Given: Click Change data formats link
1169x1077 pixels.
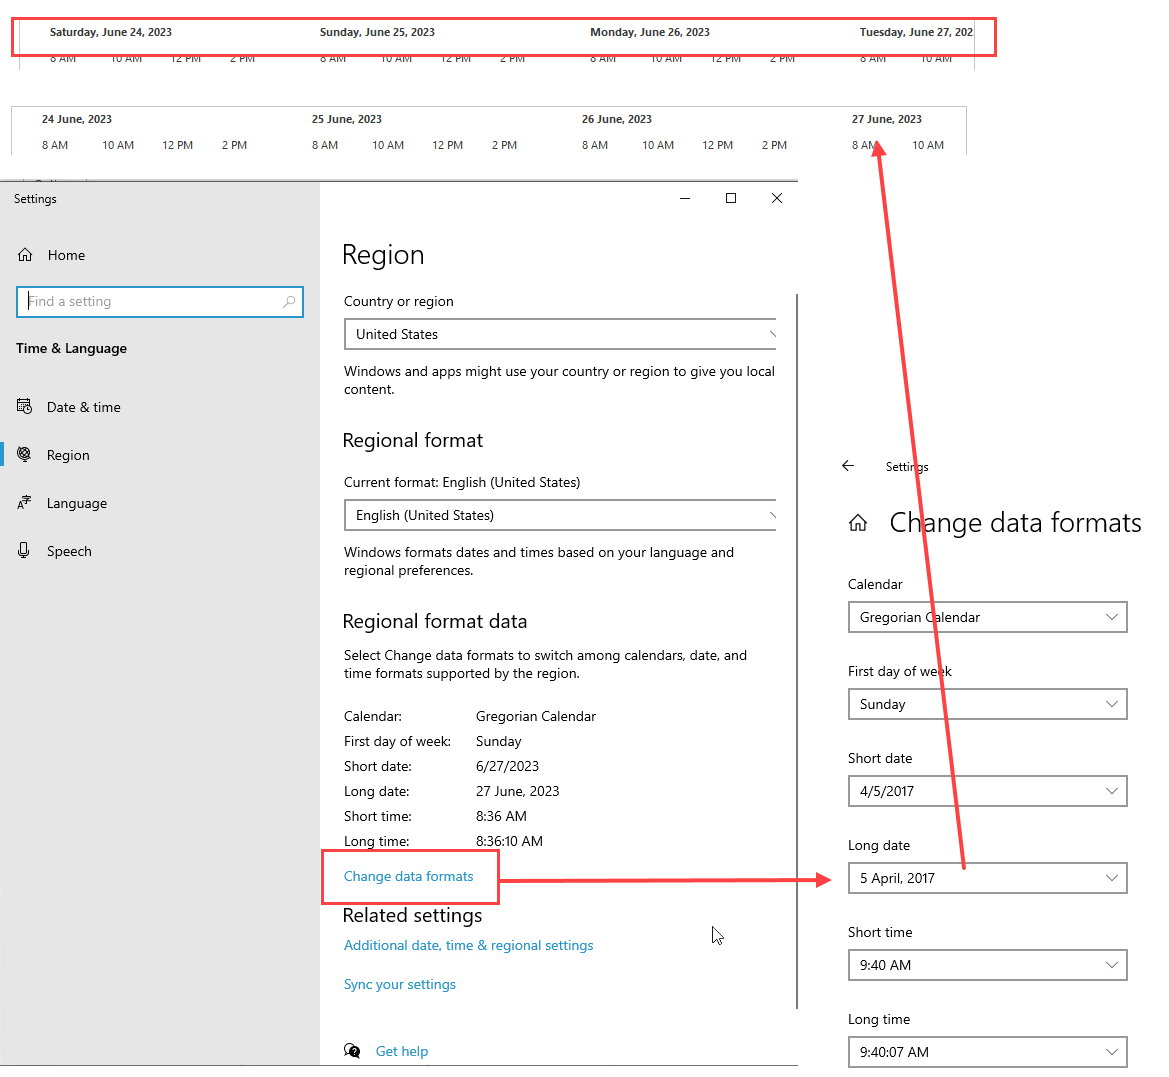Looking at the screenshot, I should [409, 877].
